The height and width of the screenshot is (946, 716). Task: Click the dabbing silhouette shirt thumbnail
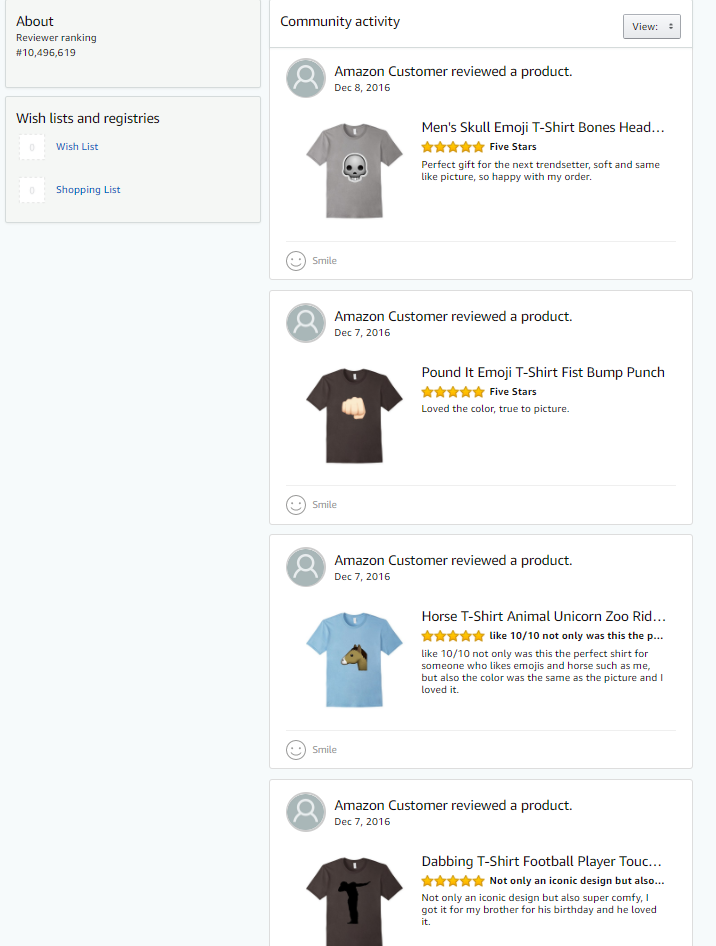pyautogui.click(x=354, y=901)
